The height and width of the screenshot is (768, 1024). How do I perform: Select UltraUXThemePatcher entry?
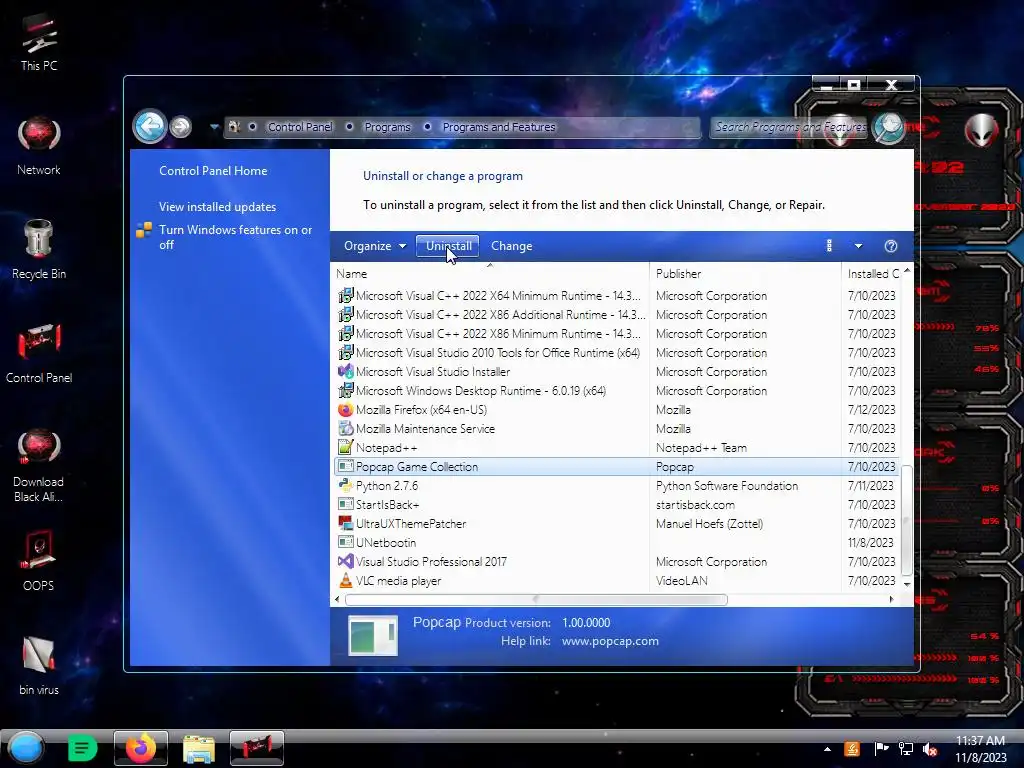(x=616, y=523)
